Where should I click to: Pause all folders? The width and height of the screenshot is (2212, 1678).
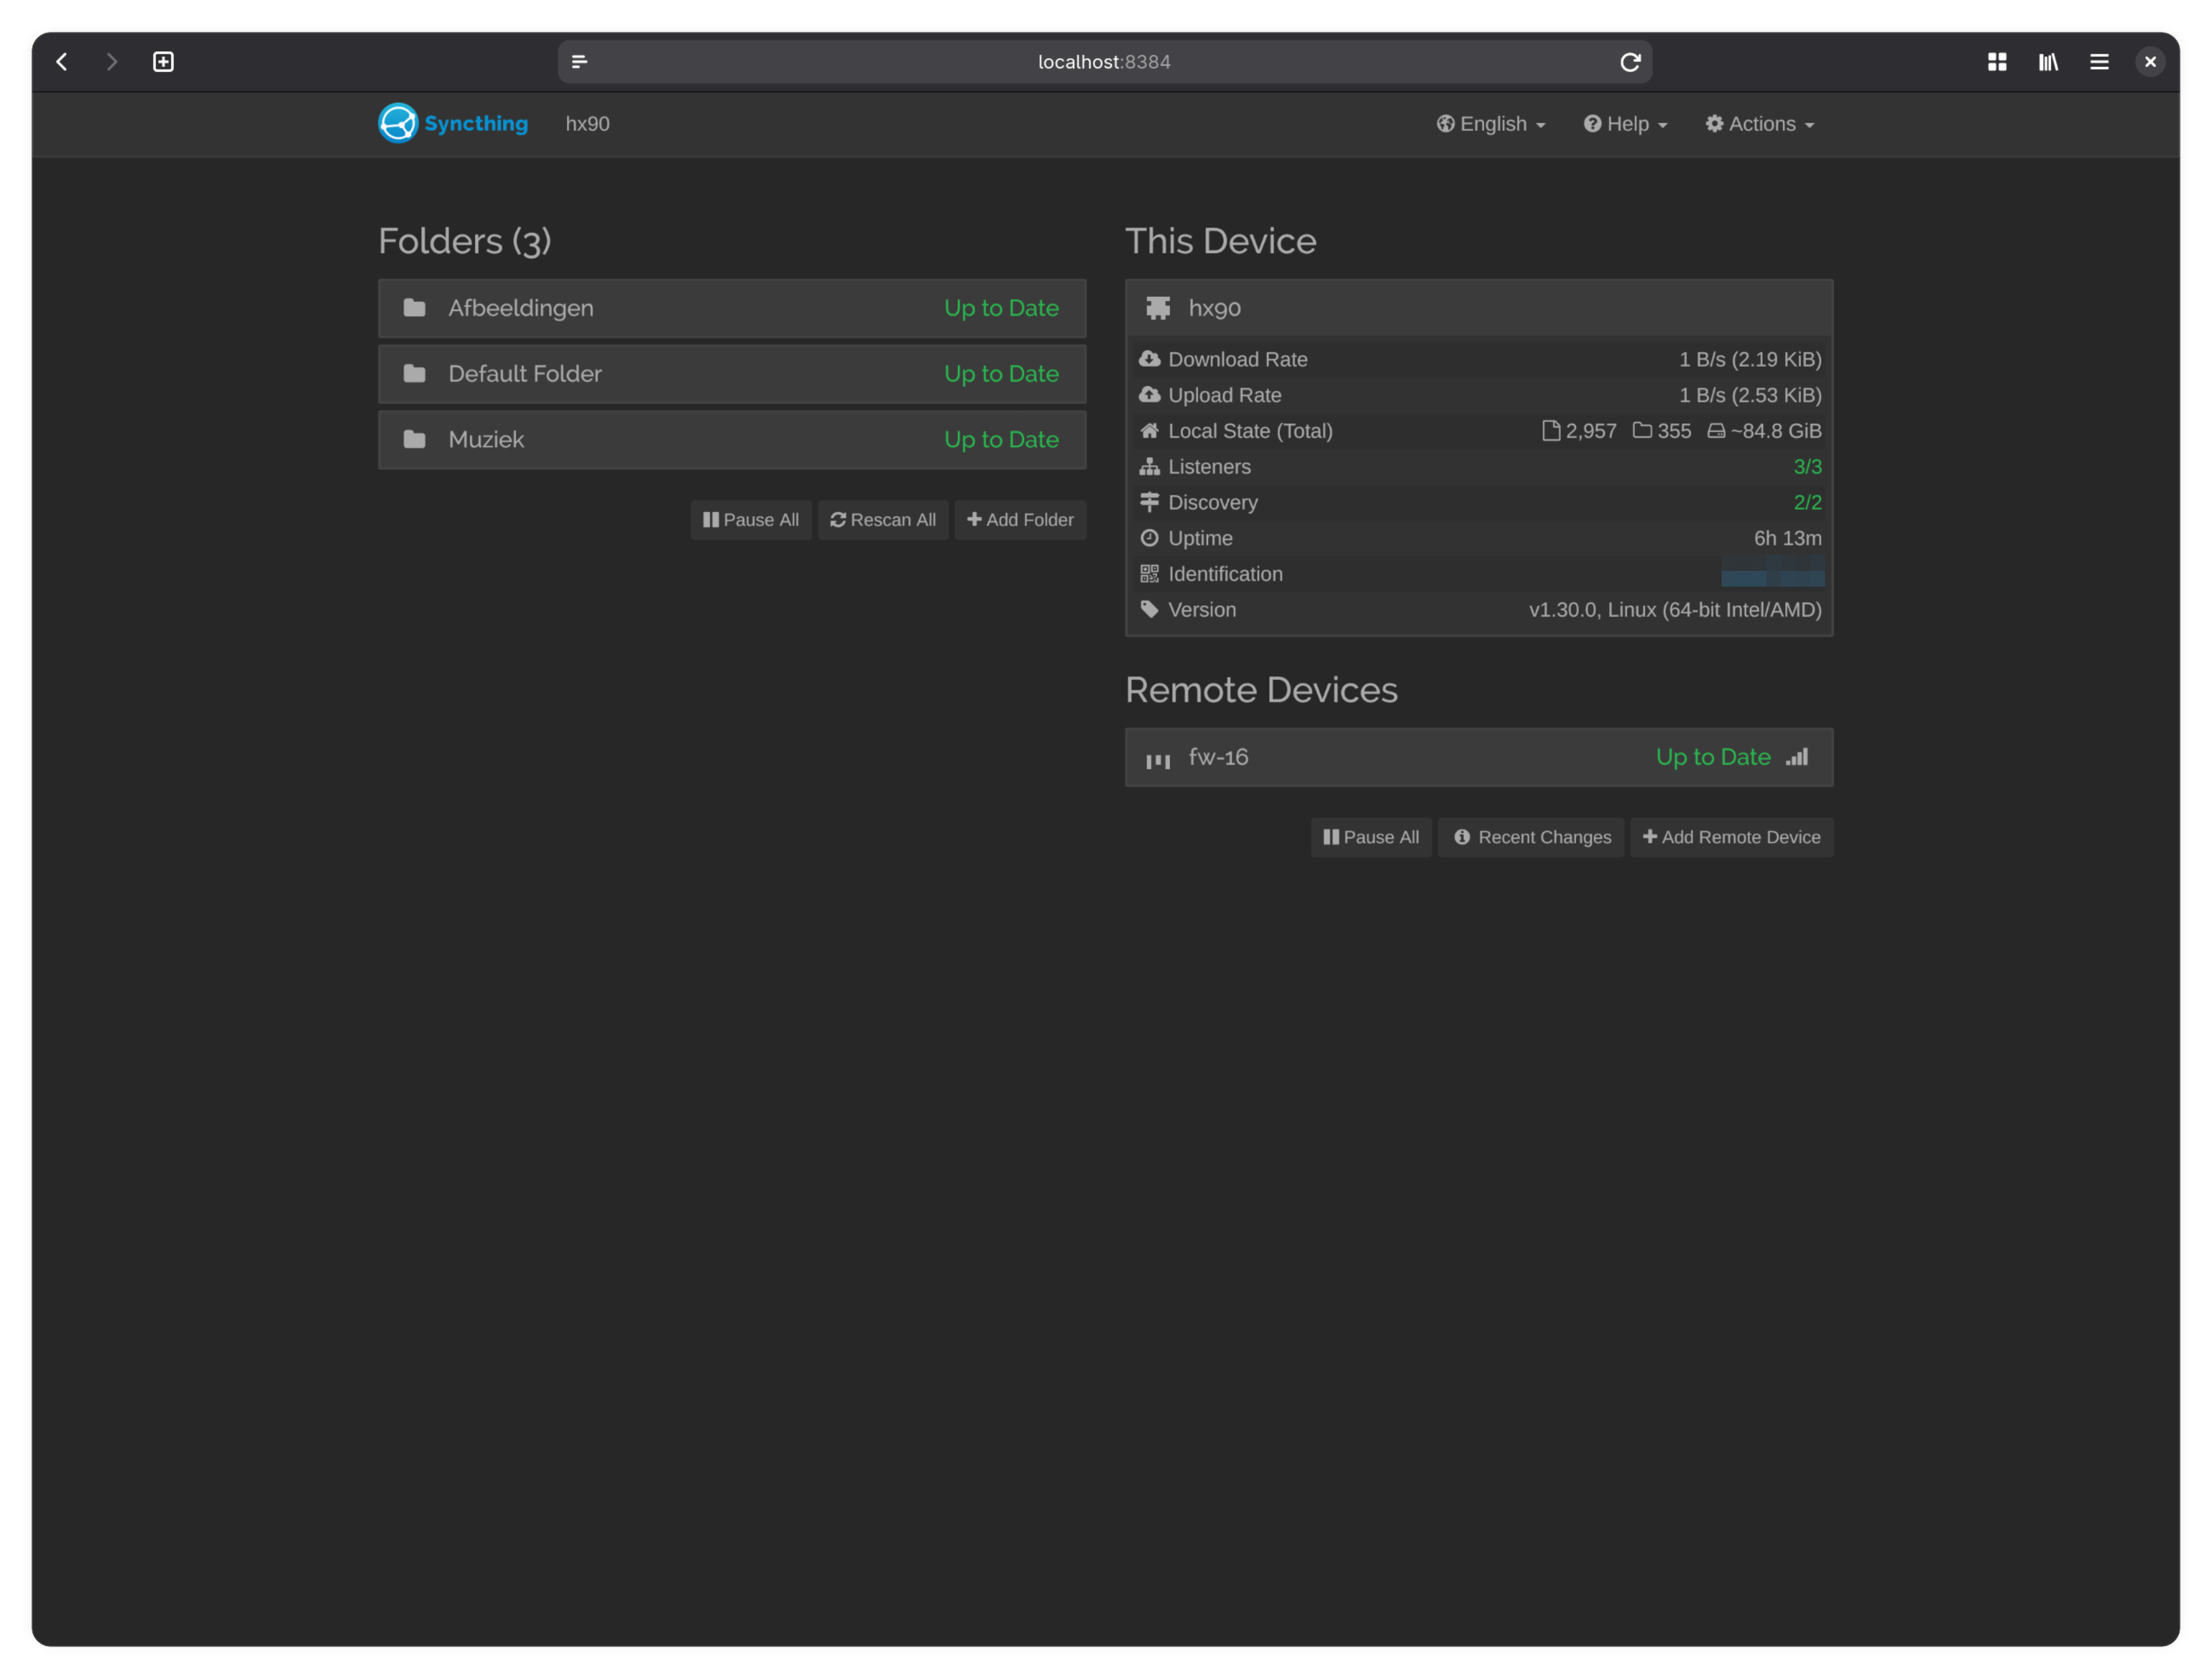[751, 520]
